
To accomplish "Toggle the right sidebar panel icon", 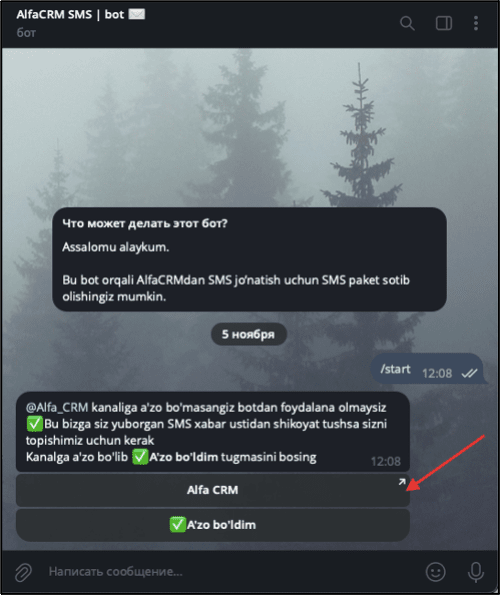I will (x=443, y=23).
